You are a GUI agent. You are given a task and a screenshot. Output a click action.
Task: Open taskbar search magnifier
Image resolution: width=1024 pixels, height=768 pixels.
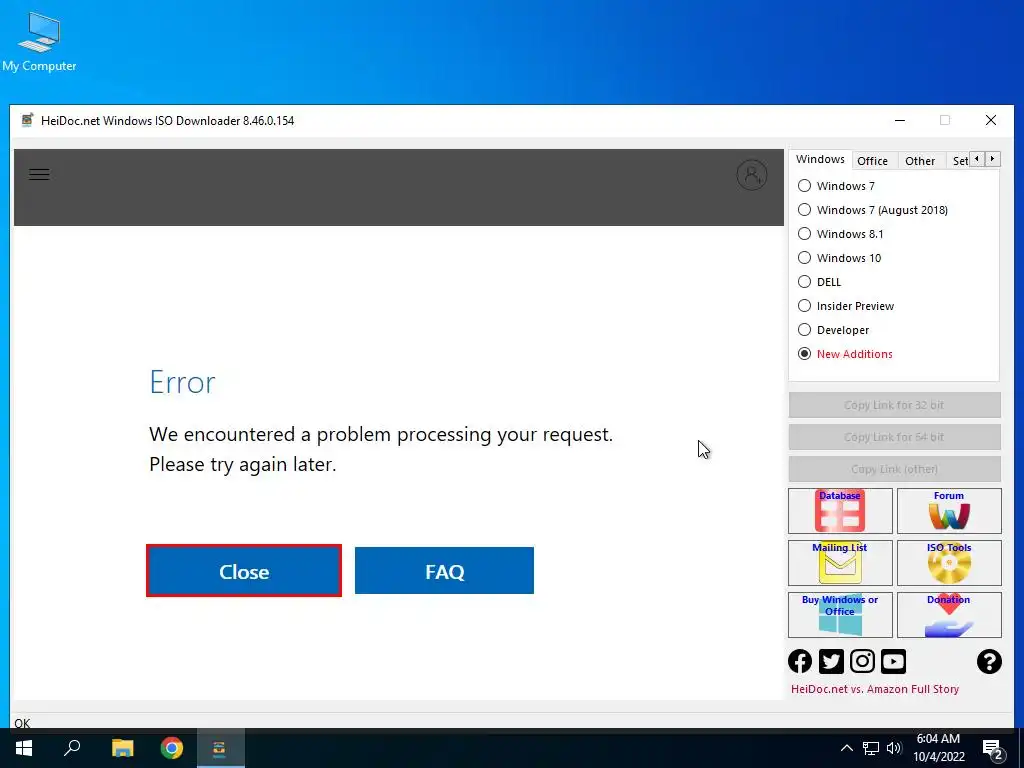(x=72, y=748)
